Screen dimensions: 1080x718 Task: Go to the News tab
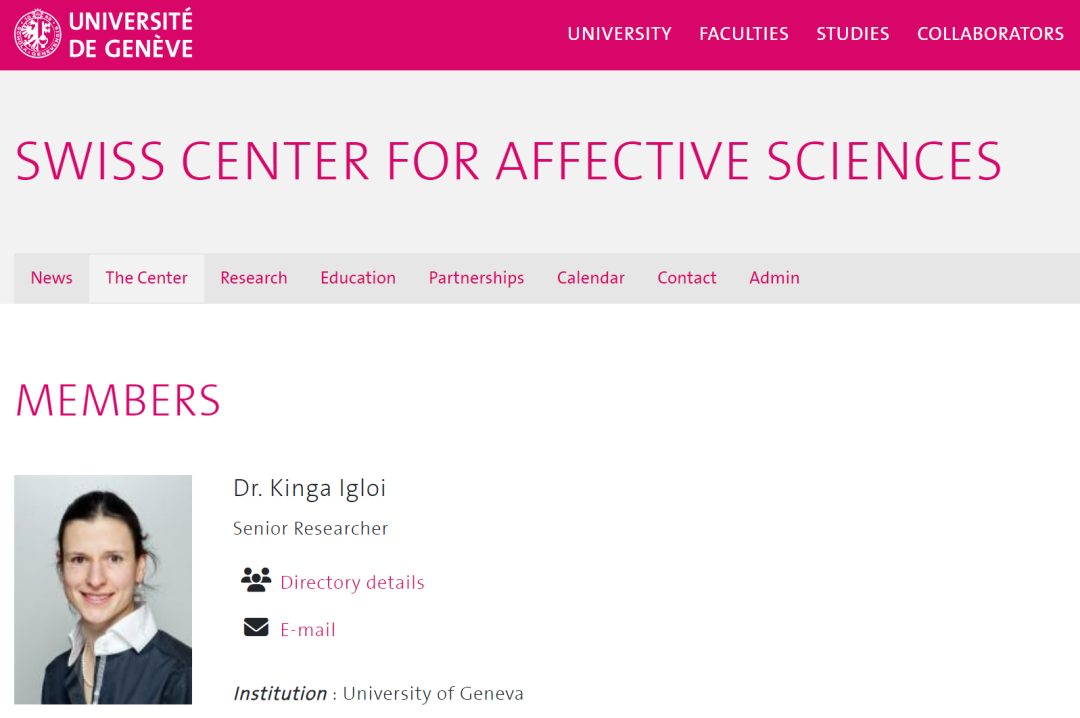[51, 278]
